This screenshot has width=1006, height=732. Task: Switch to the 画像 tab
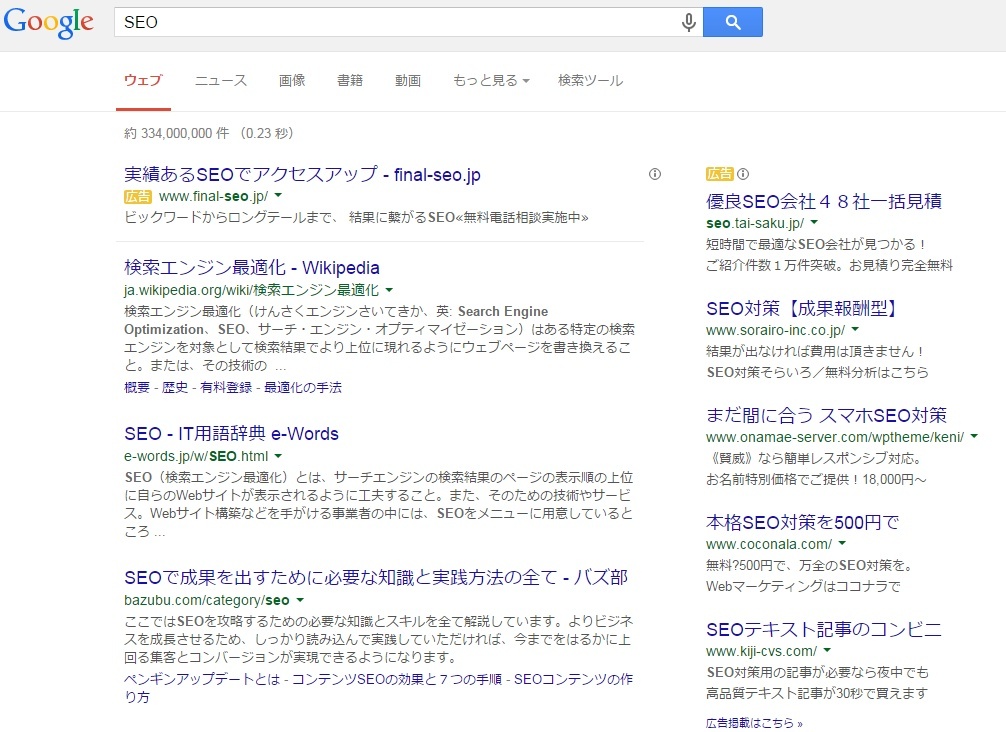tap(291, 81)
